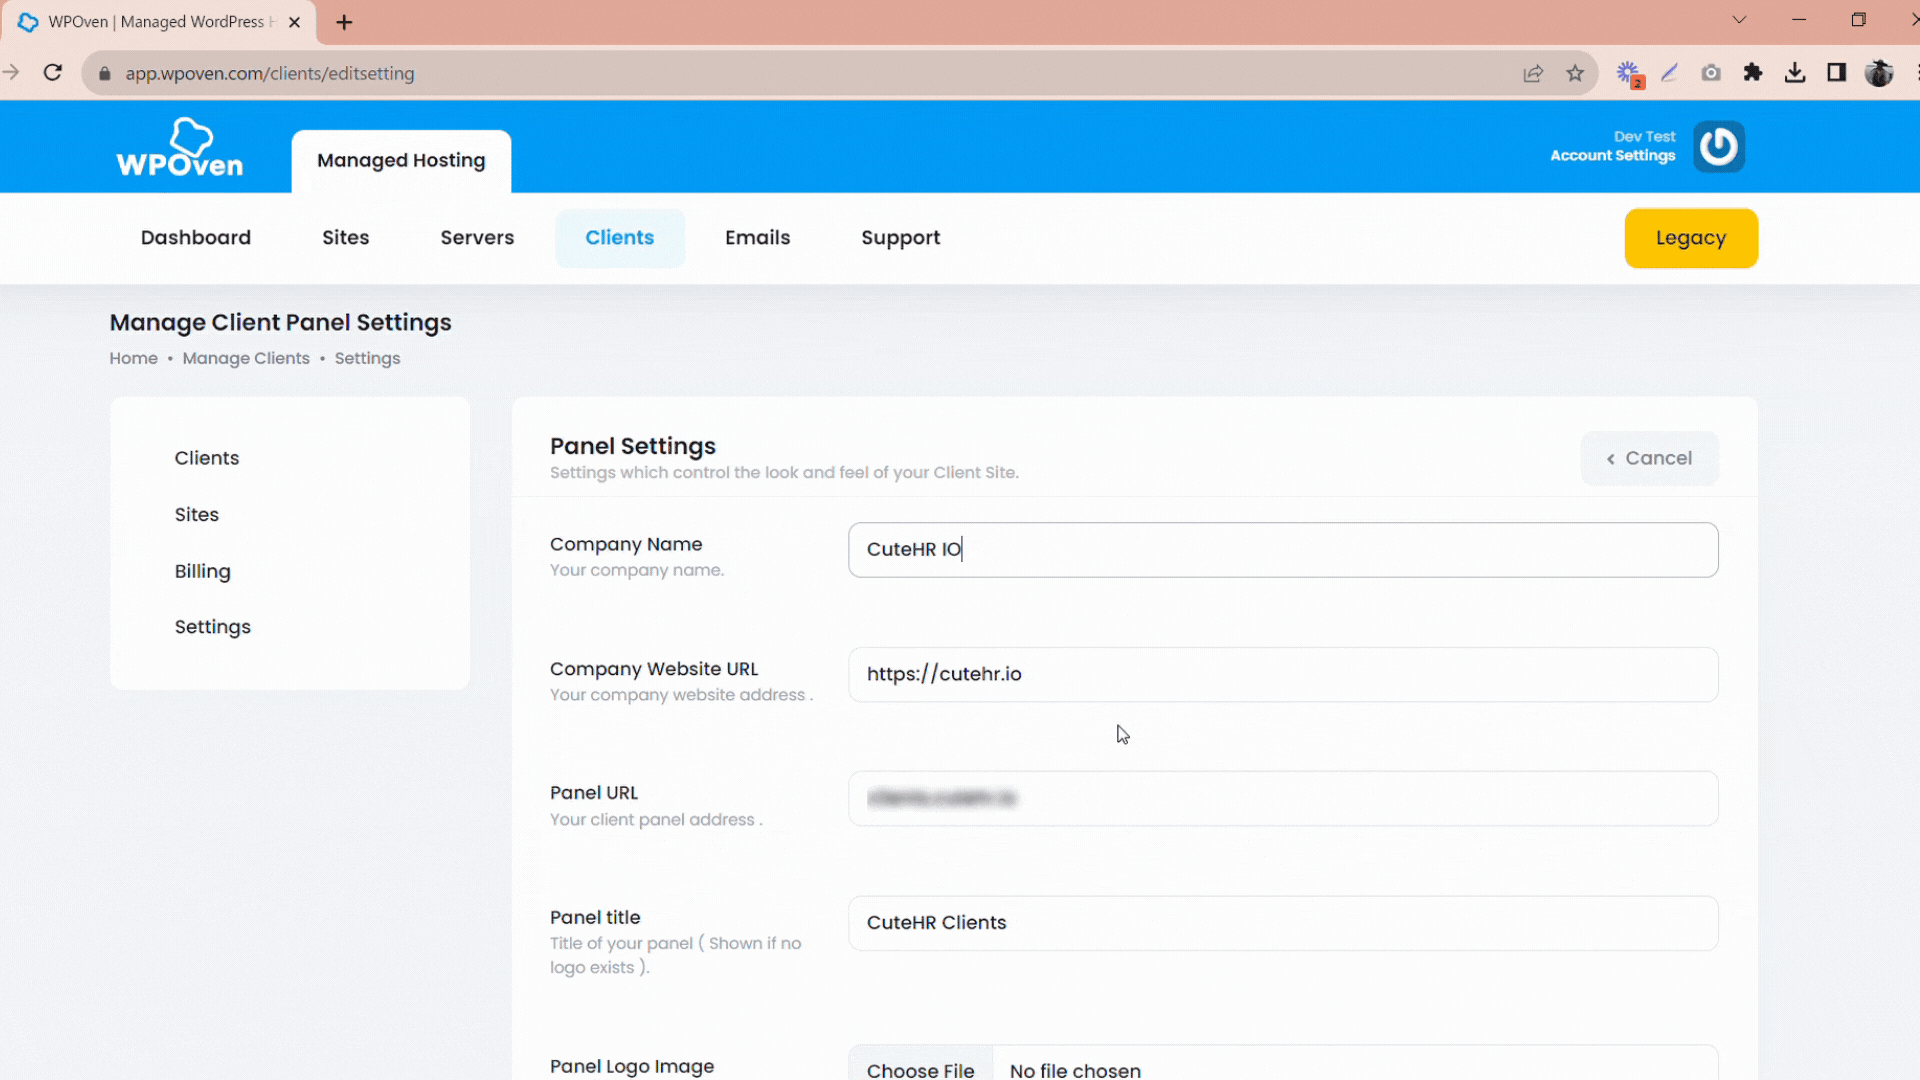This screenshot has width=1920, height=1080.
Task: Open the tab search chevron
Action: point(1740,20)
